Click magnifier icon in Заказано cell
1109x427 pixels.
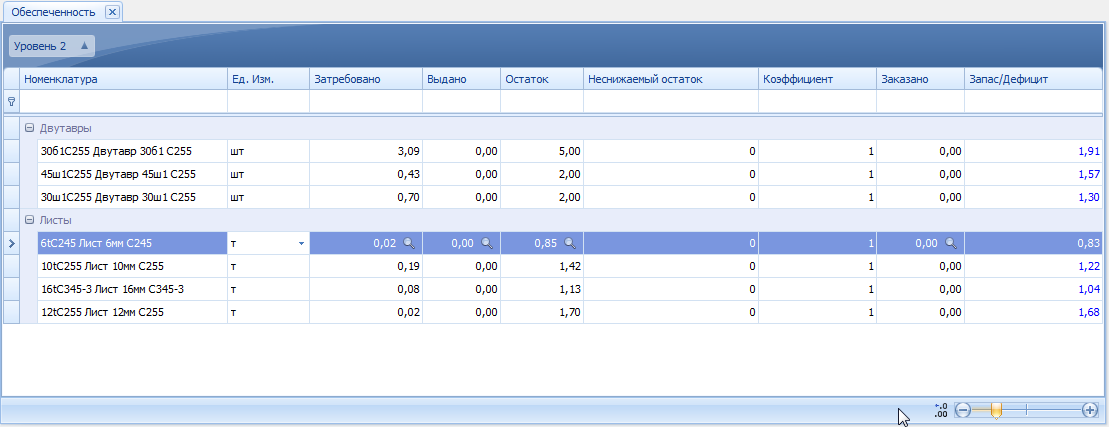coord(949,243)
